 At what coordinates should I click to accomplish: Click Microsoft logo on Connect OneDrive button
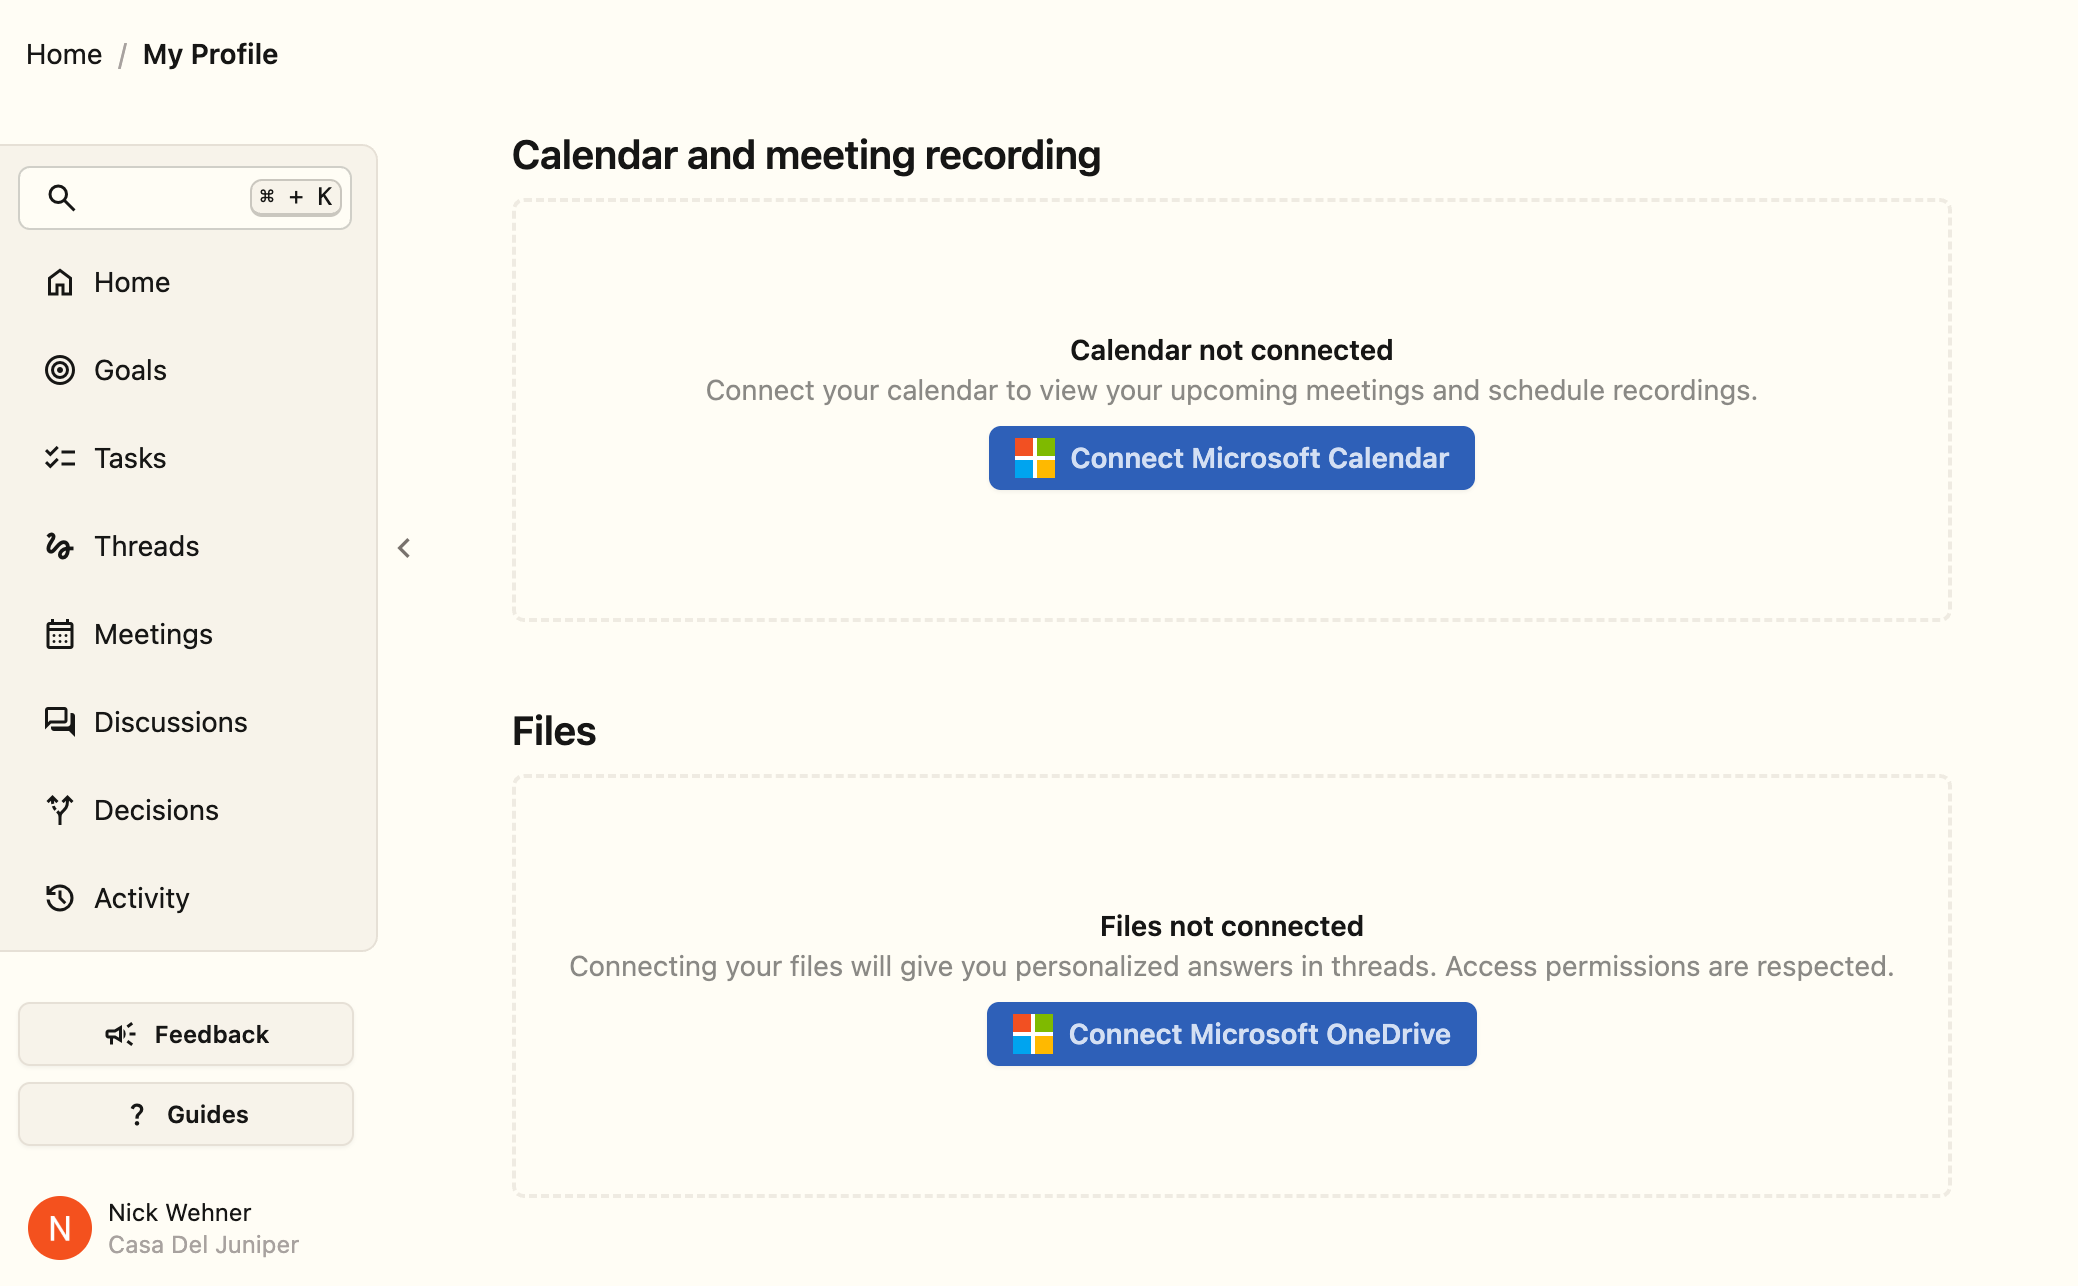(x=1033, y=1034)
